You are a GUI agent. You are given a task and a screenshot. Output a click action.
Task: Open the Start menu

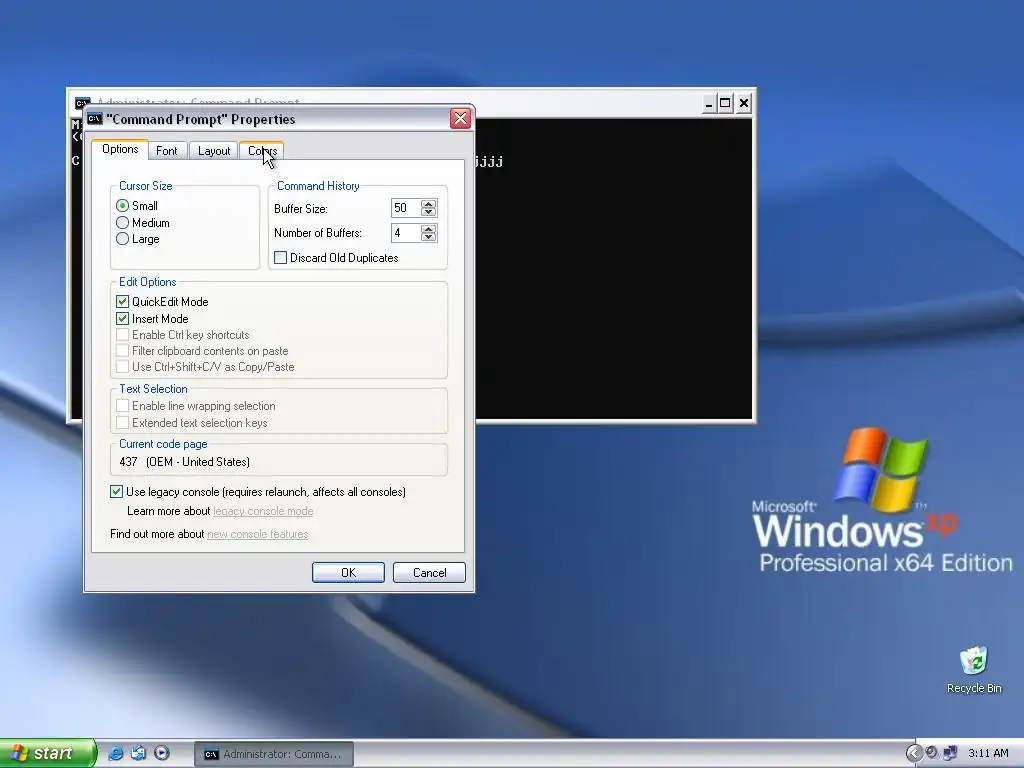click(47, 754)
